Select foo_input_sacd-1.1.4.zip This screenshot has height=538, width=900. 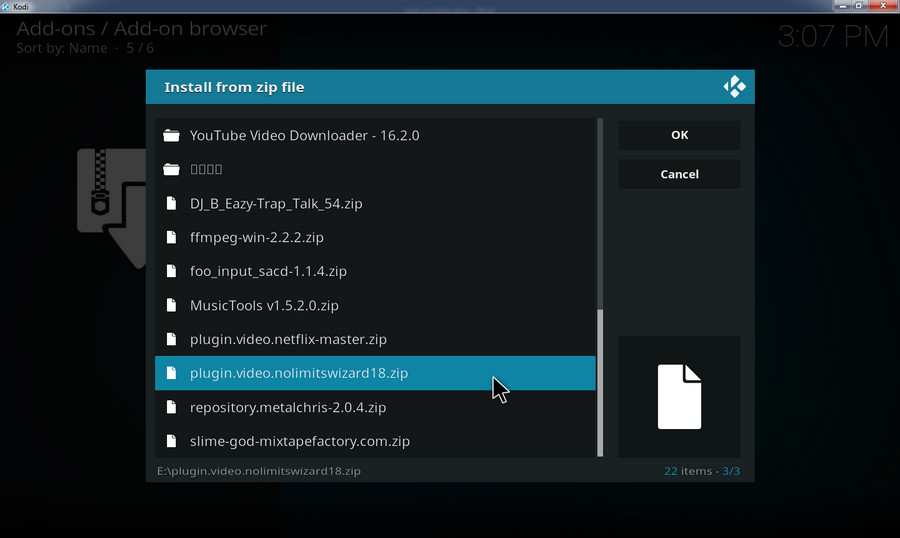(x=375, y=271)
